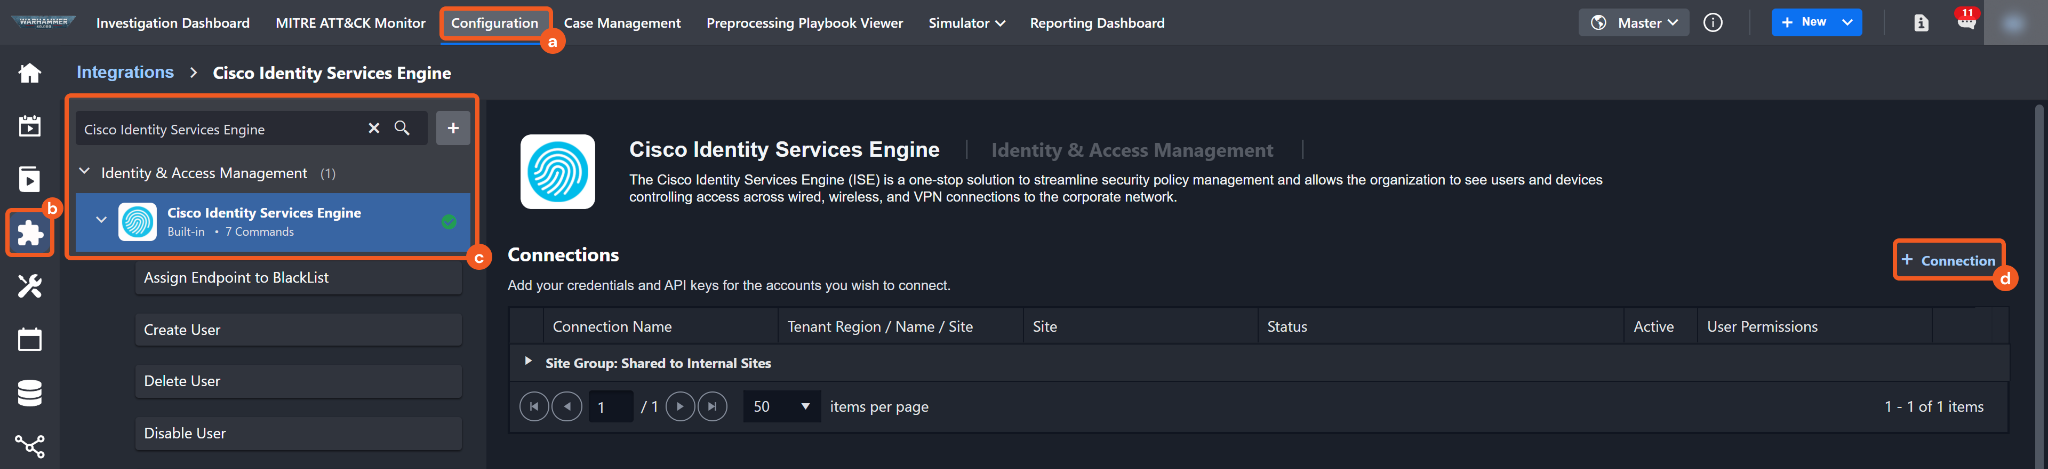Click the New button
The height and width of the screenshot is (469, 2048).
coord(1804,22)
